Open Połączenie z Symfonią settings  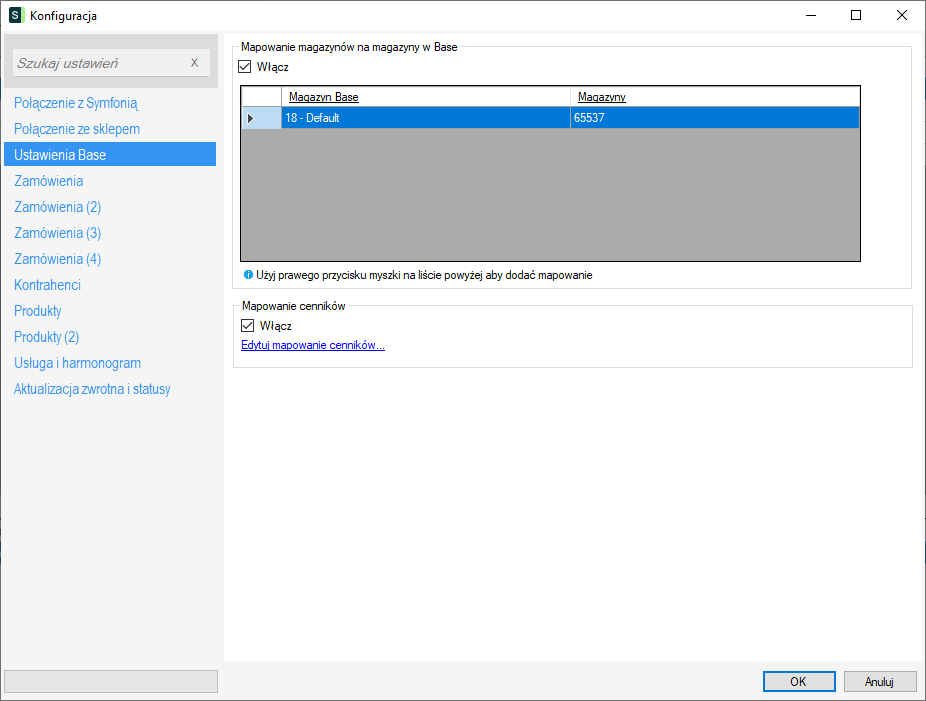[x=76, y=103]
